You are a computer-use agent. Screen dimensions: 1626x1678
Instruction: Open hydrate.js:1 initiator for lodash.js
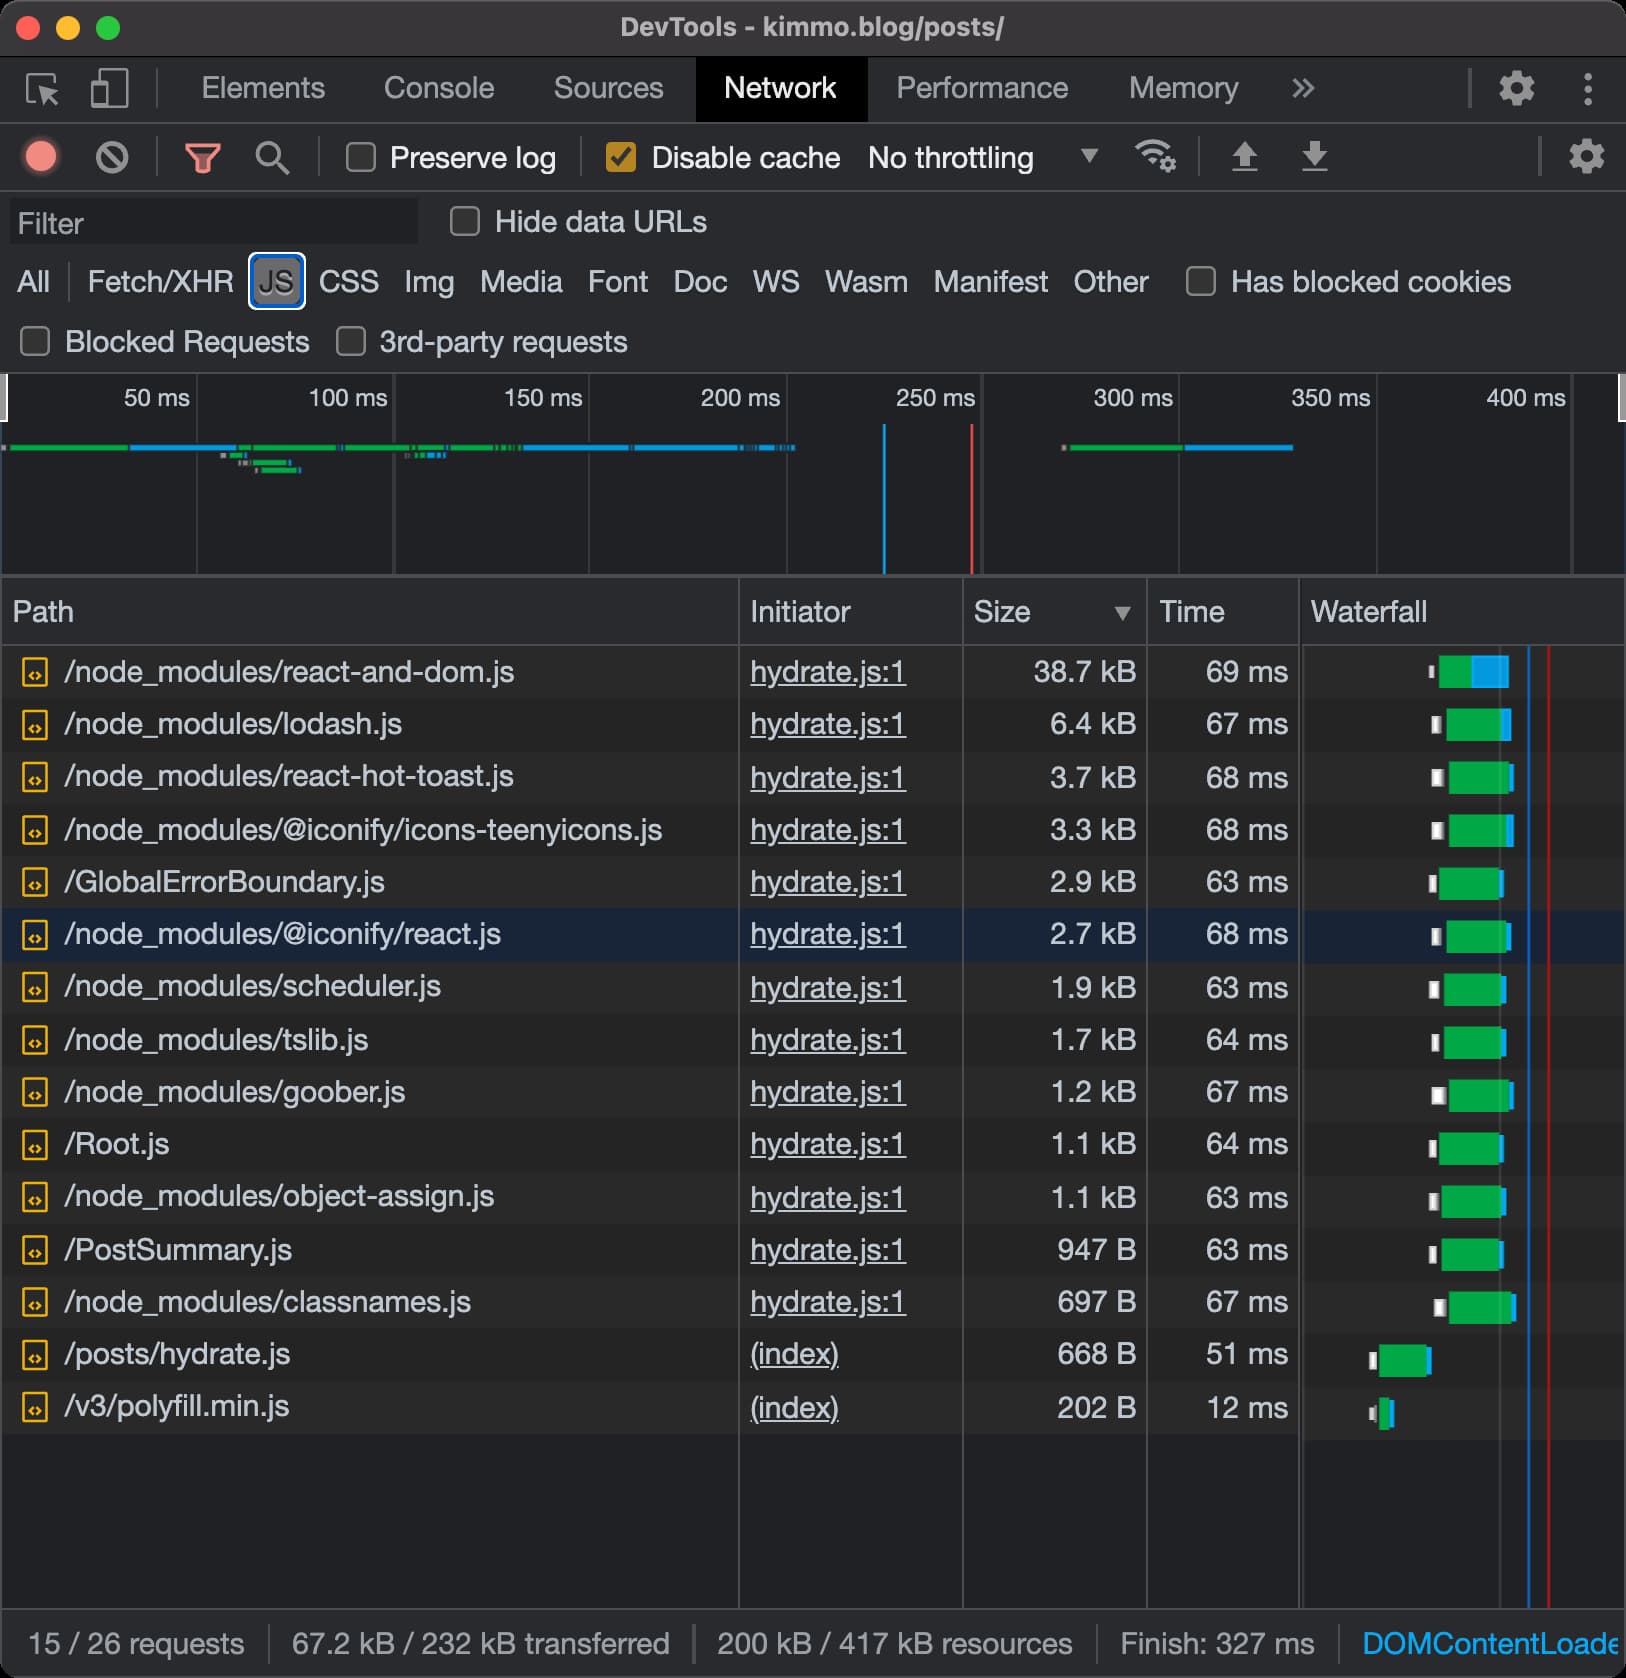(827, 724)
